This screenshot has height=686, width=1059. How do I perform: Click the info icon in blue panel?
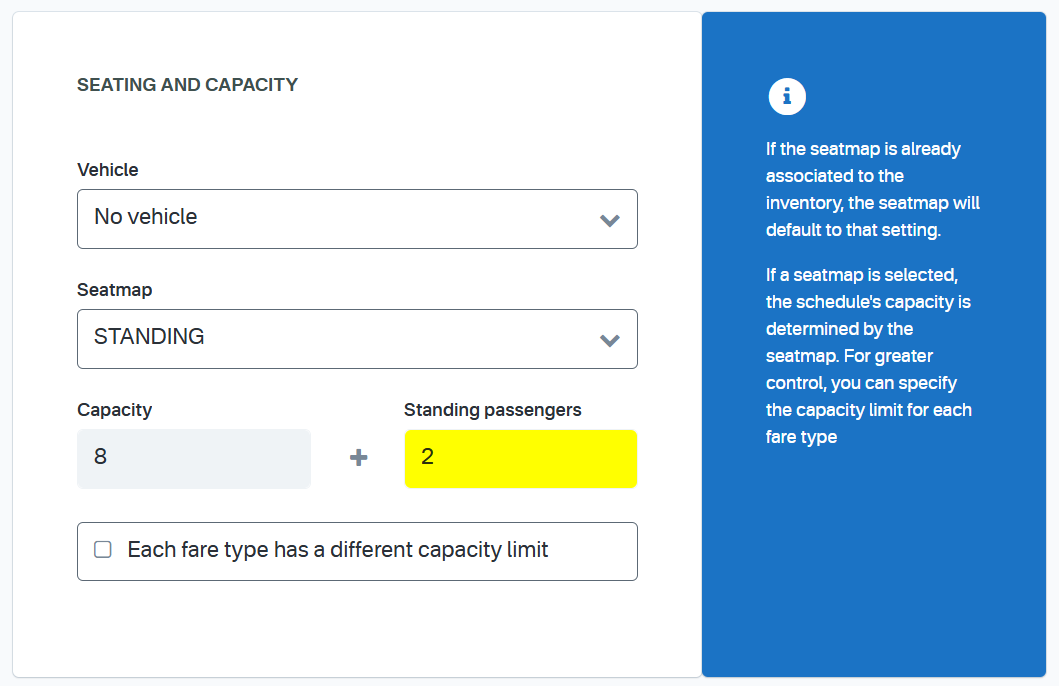[787, 97]
